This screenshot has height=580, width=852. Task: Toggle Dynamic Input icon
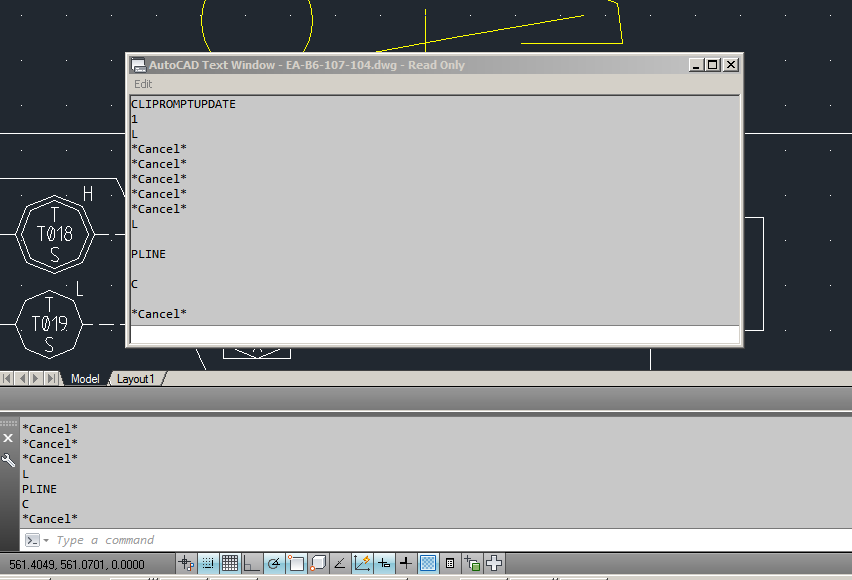[384, 564]
